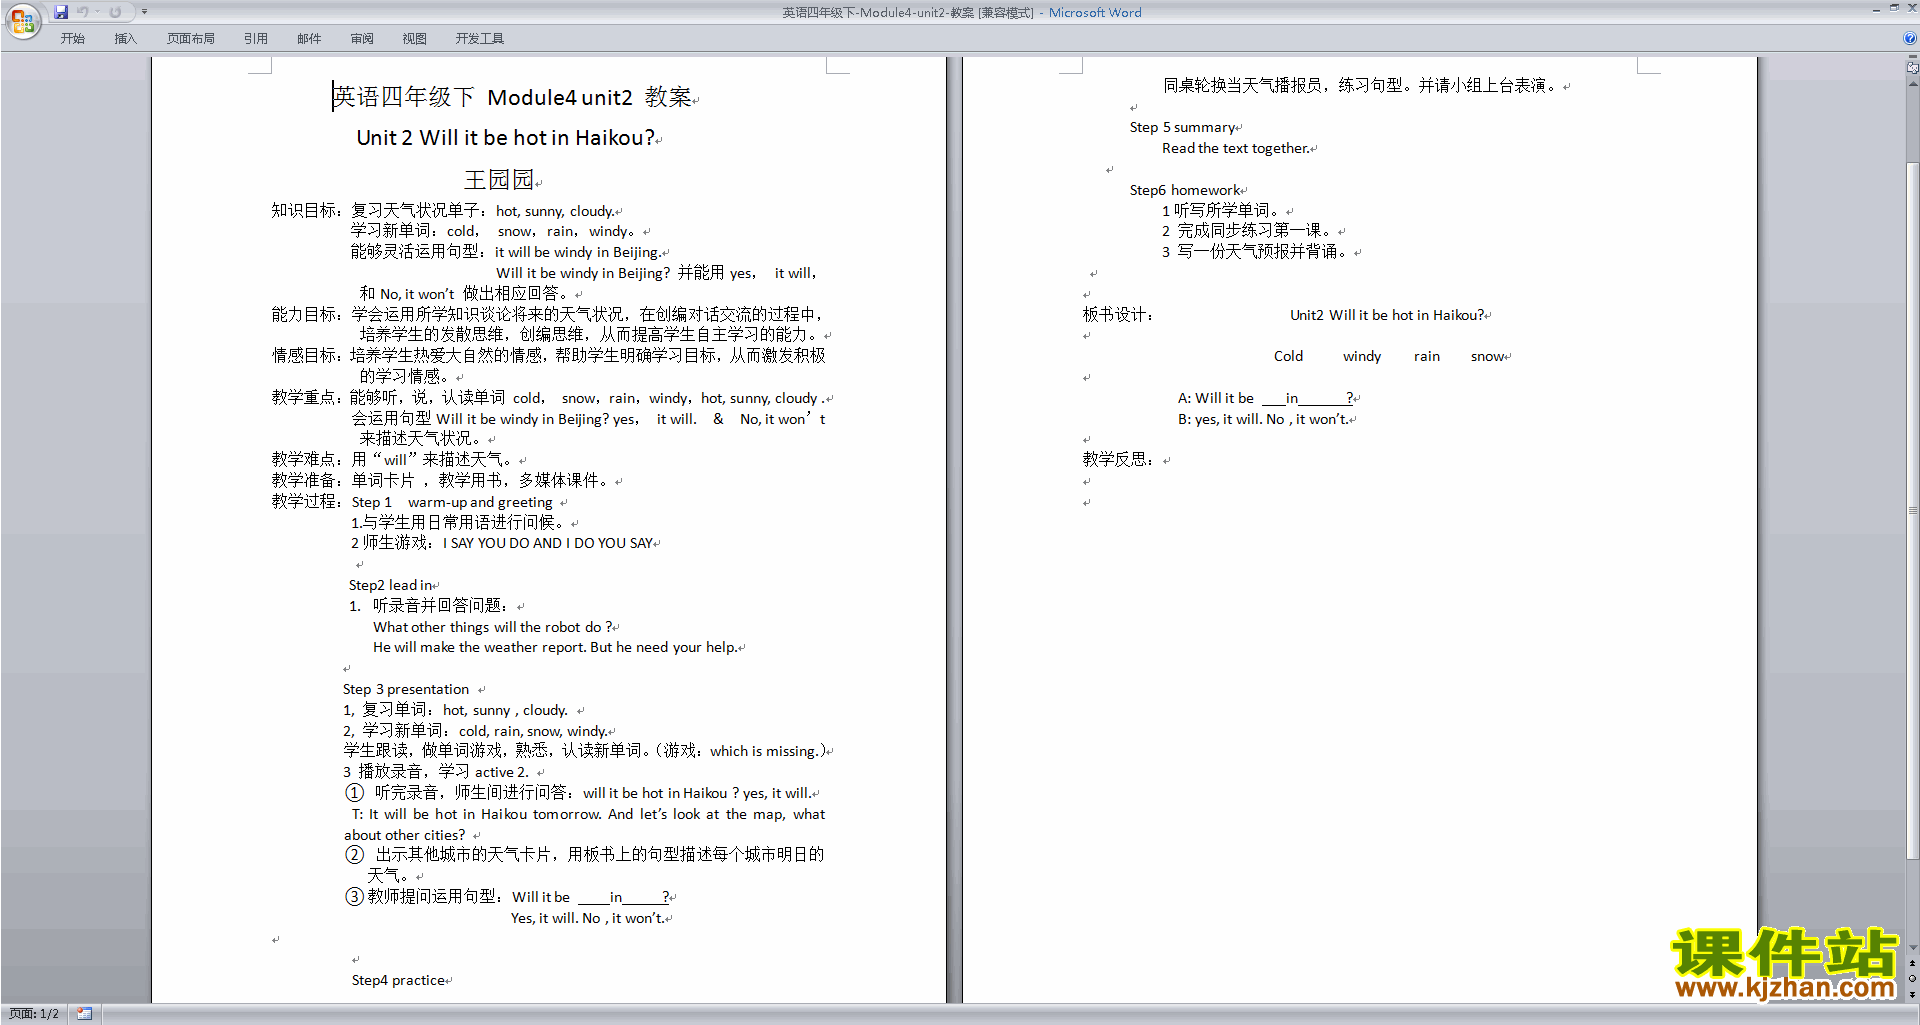Screen dimensions: 1920x1025
Task: Click the heading 'Unit 2 Will it be hot in Haikou?'
Action: pyautogui.click(x=505, y=138)
